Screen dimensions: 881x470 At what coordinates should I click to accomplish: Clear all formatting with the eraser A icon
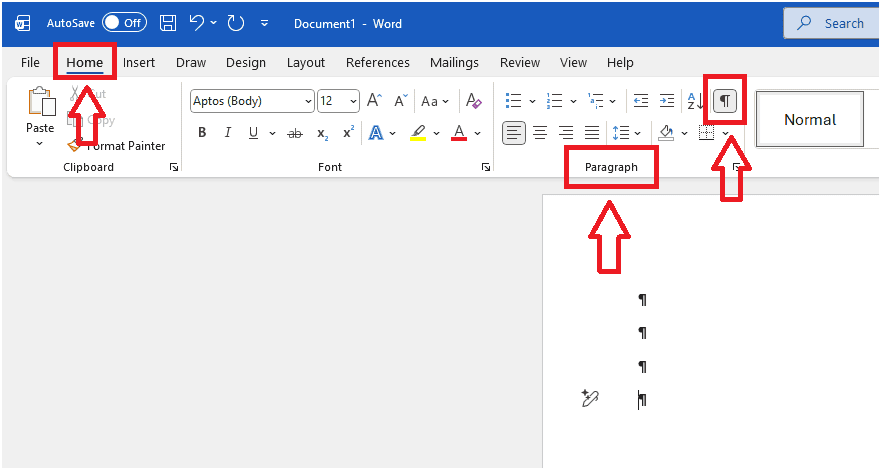pos(474,101)
